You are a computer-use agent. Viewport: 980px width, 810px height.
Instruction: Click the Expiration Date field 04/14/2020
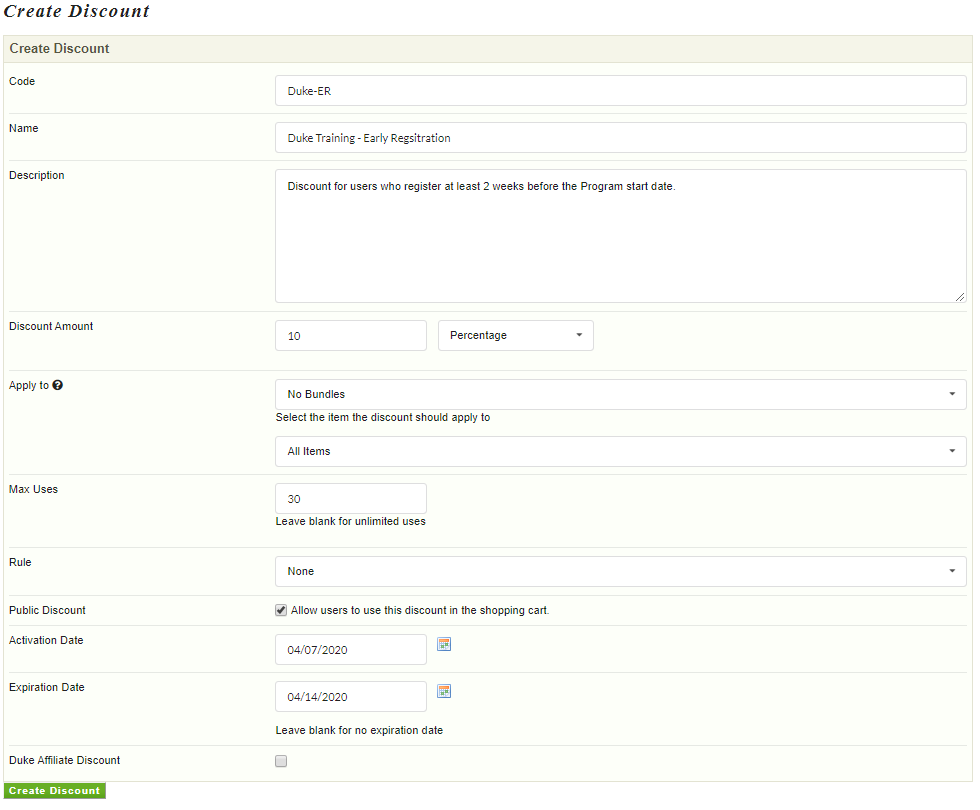click(x=351, y=696)
